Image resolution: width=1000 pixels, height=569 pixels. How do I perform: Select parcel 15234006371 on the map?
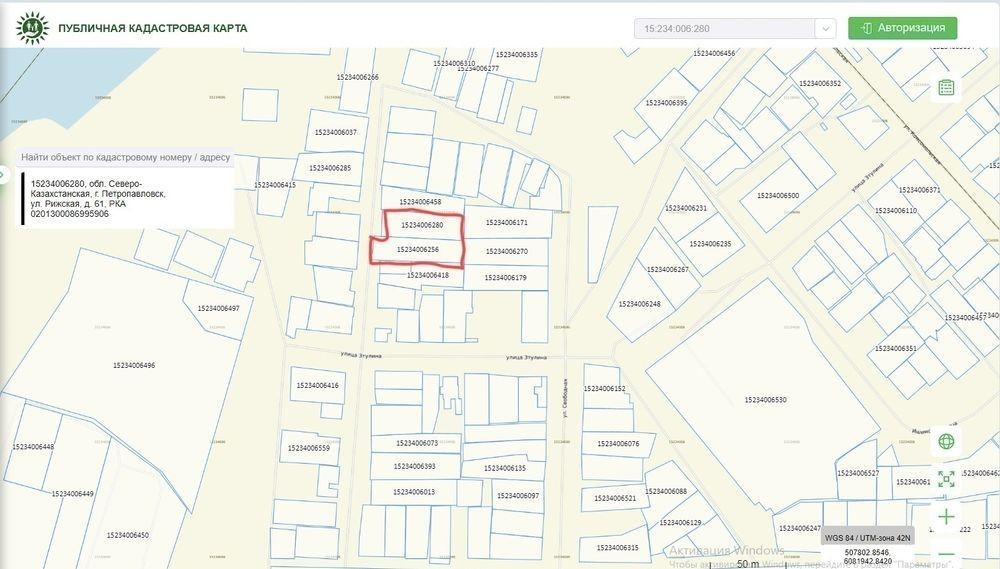click(x=919, y=189)
